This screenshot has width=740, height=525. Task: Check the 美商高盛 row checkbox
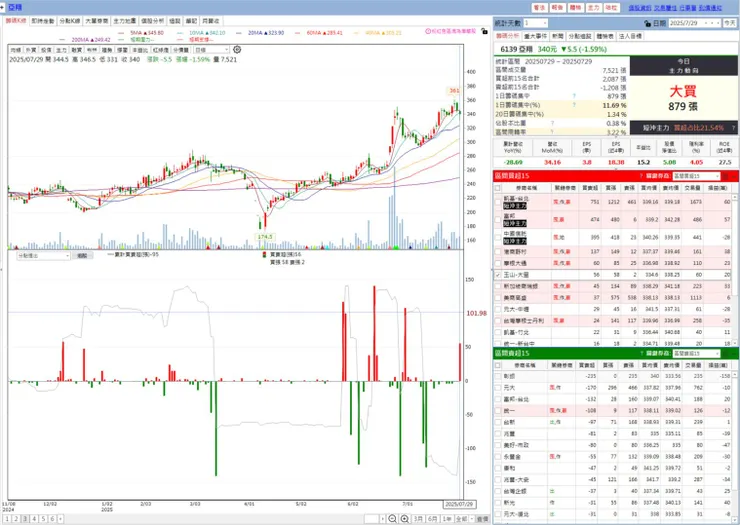pyautogui.click(x=498, y=298)
